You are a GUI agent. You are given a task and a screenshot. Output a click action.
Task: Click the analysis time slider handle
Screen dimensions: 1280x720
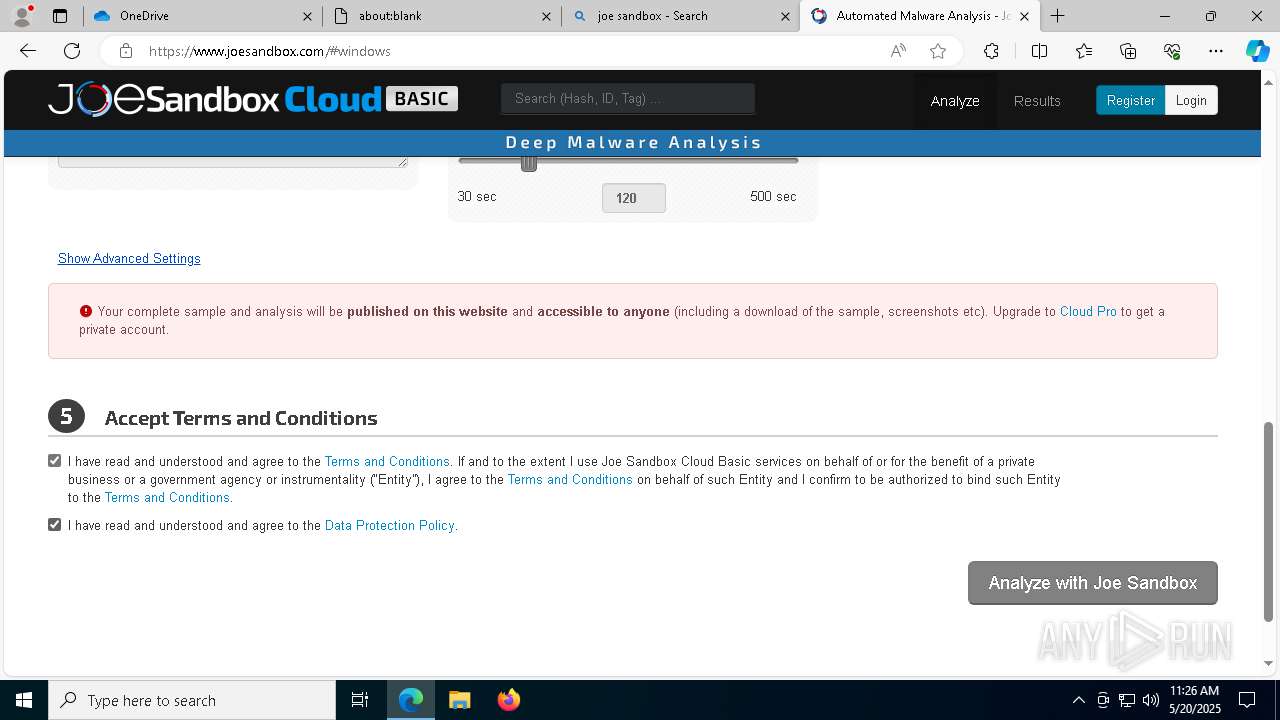coord(529,162)
